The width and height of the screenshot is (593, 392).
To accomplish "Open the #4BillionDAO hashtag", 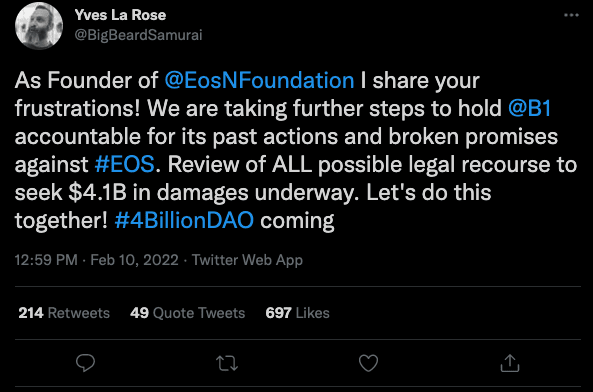I will (184, 220).
